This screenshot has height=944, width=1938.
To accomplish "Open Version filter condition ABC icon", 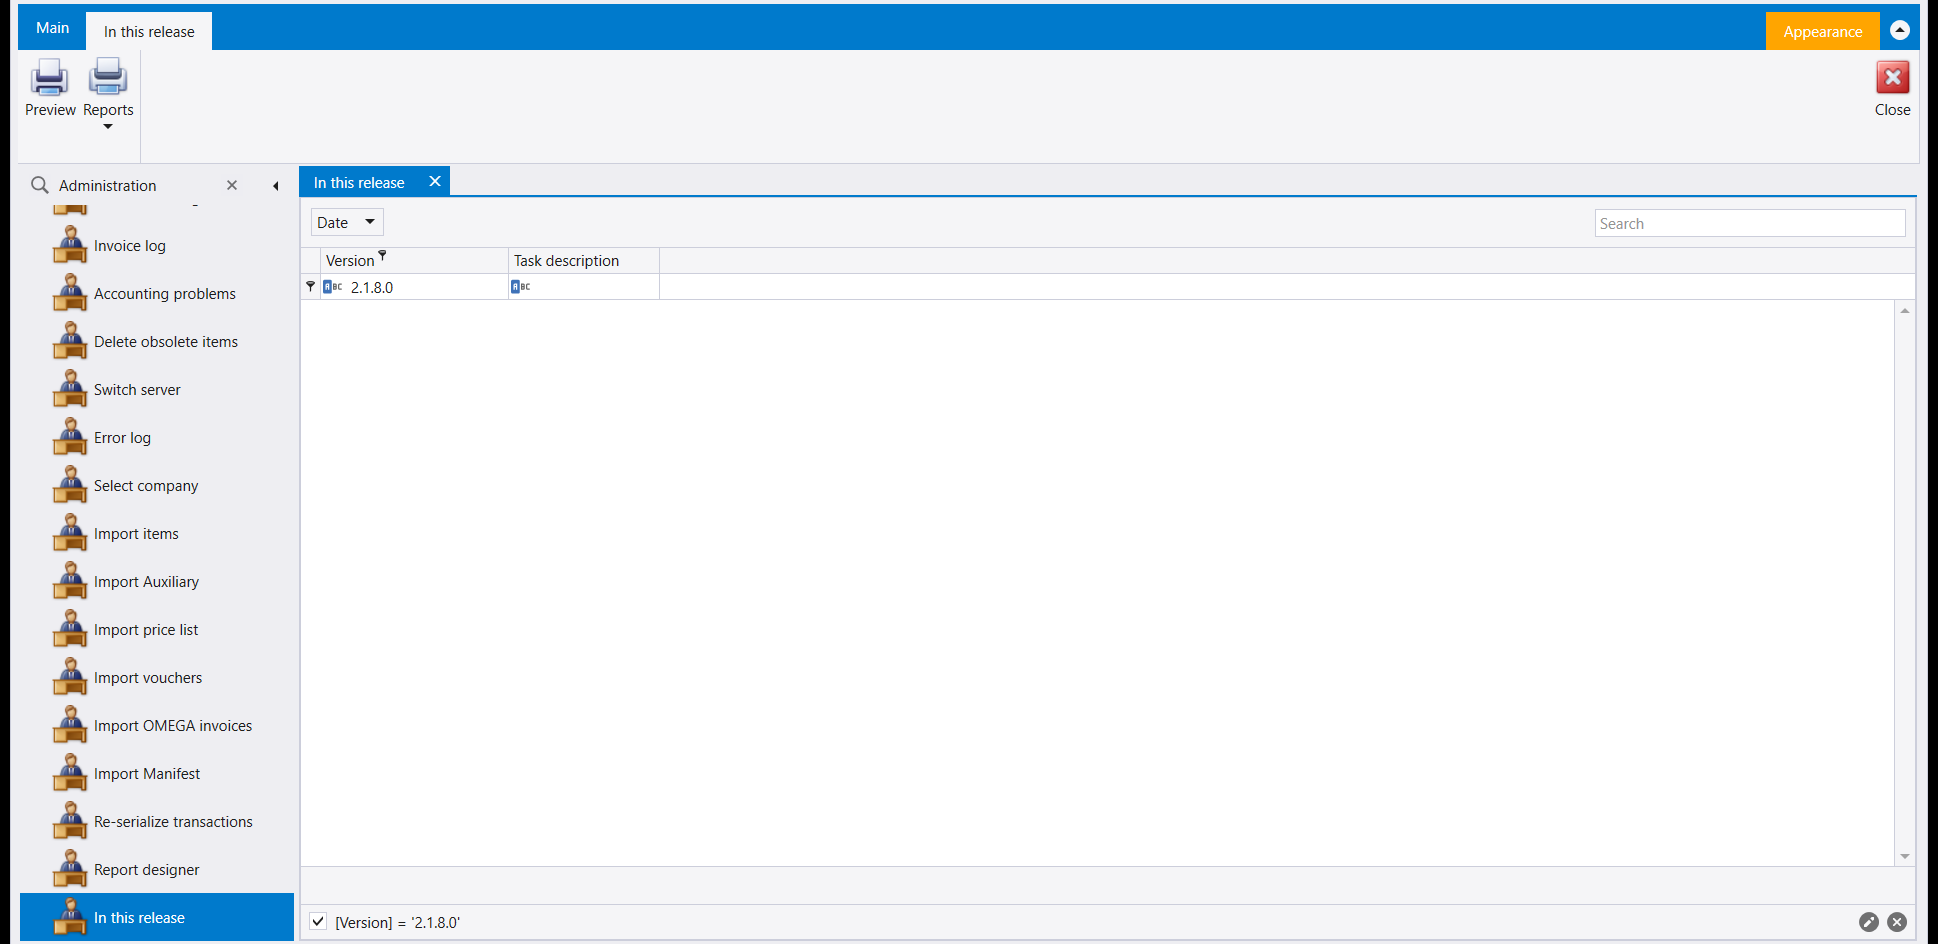I will (333, 287).
